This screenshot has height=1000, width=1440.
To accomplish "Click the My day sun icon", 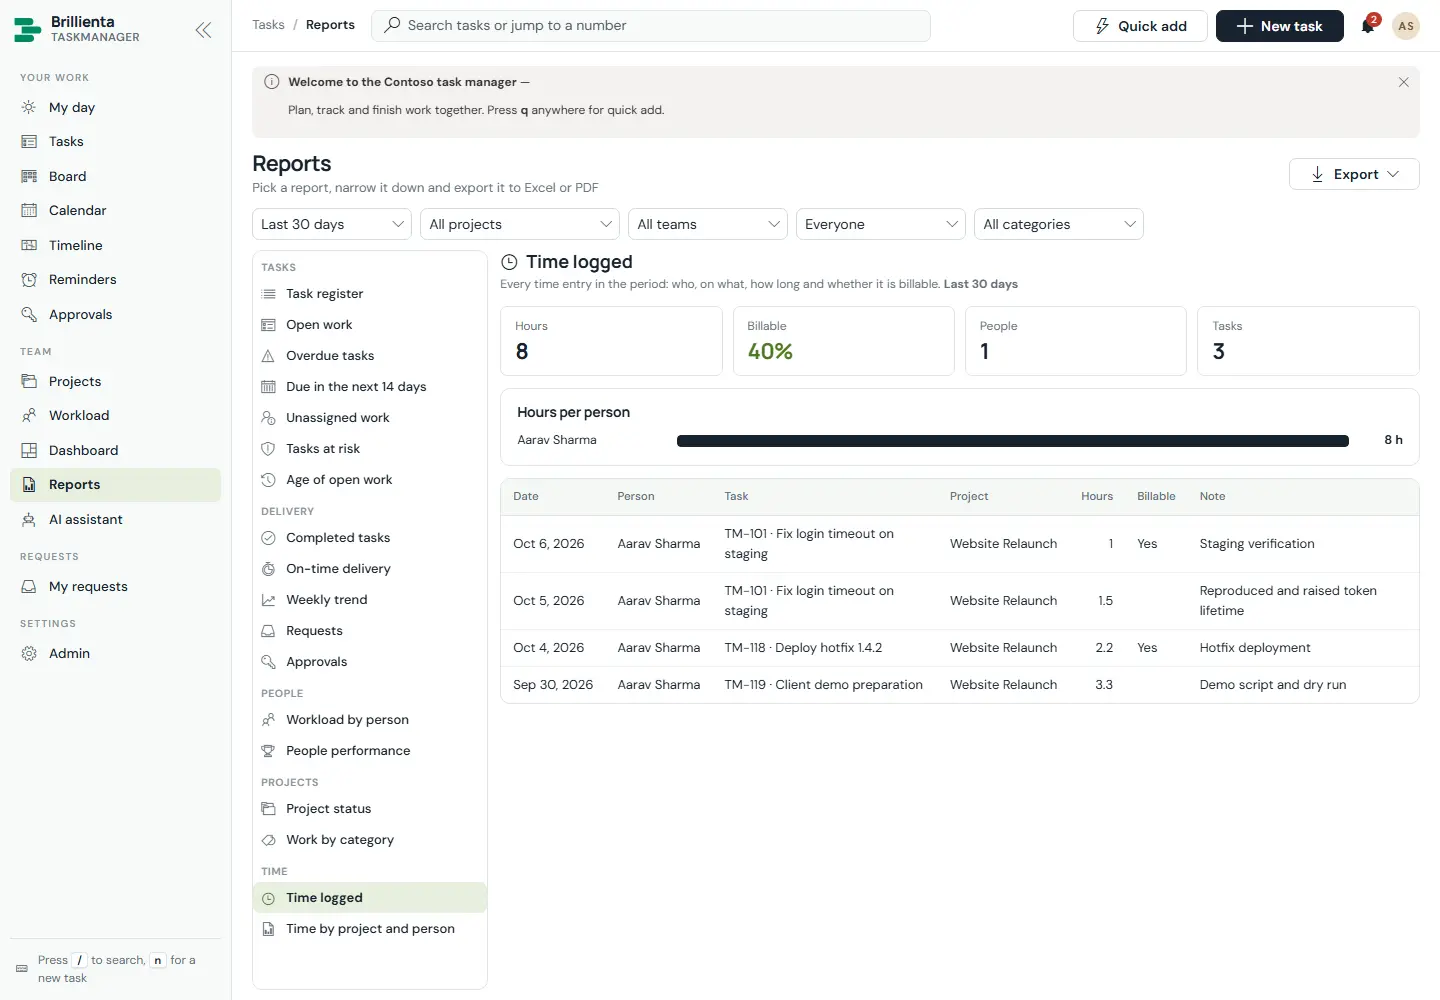I will coord(29,107).
